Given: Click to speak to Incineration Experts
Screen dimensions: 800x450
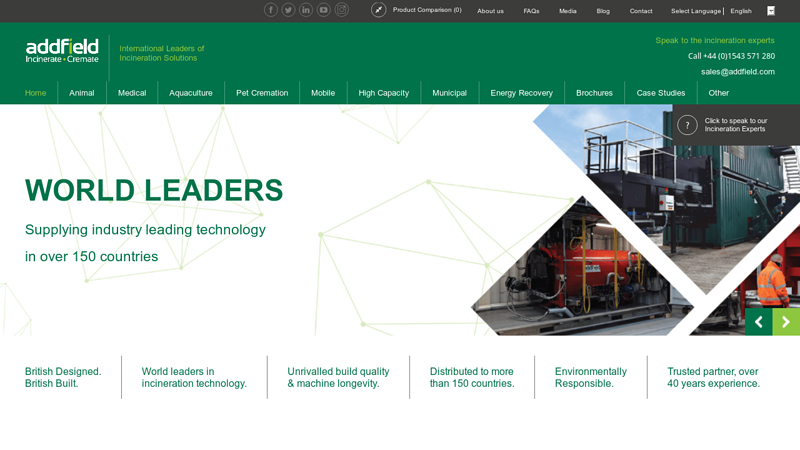Looking at the screenshot, I should coord(736,125).
